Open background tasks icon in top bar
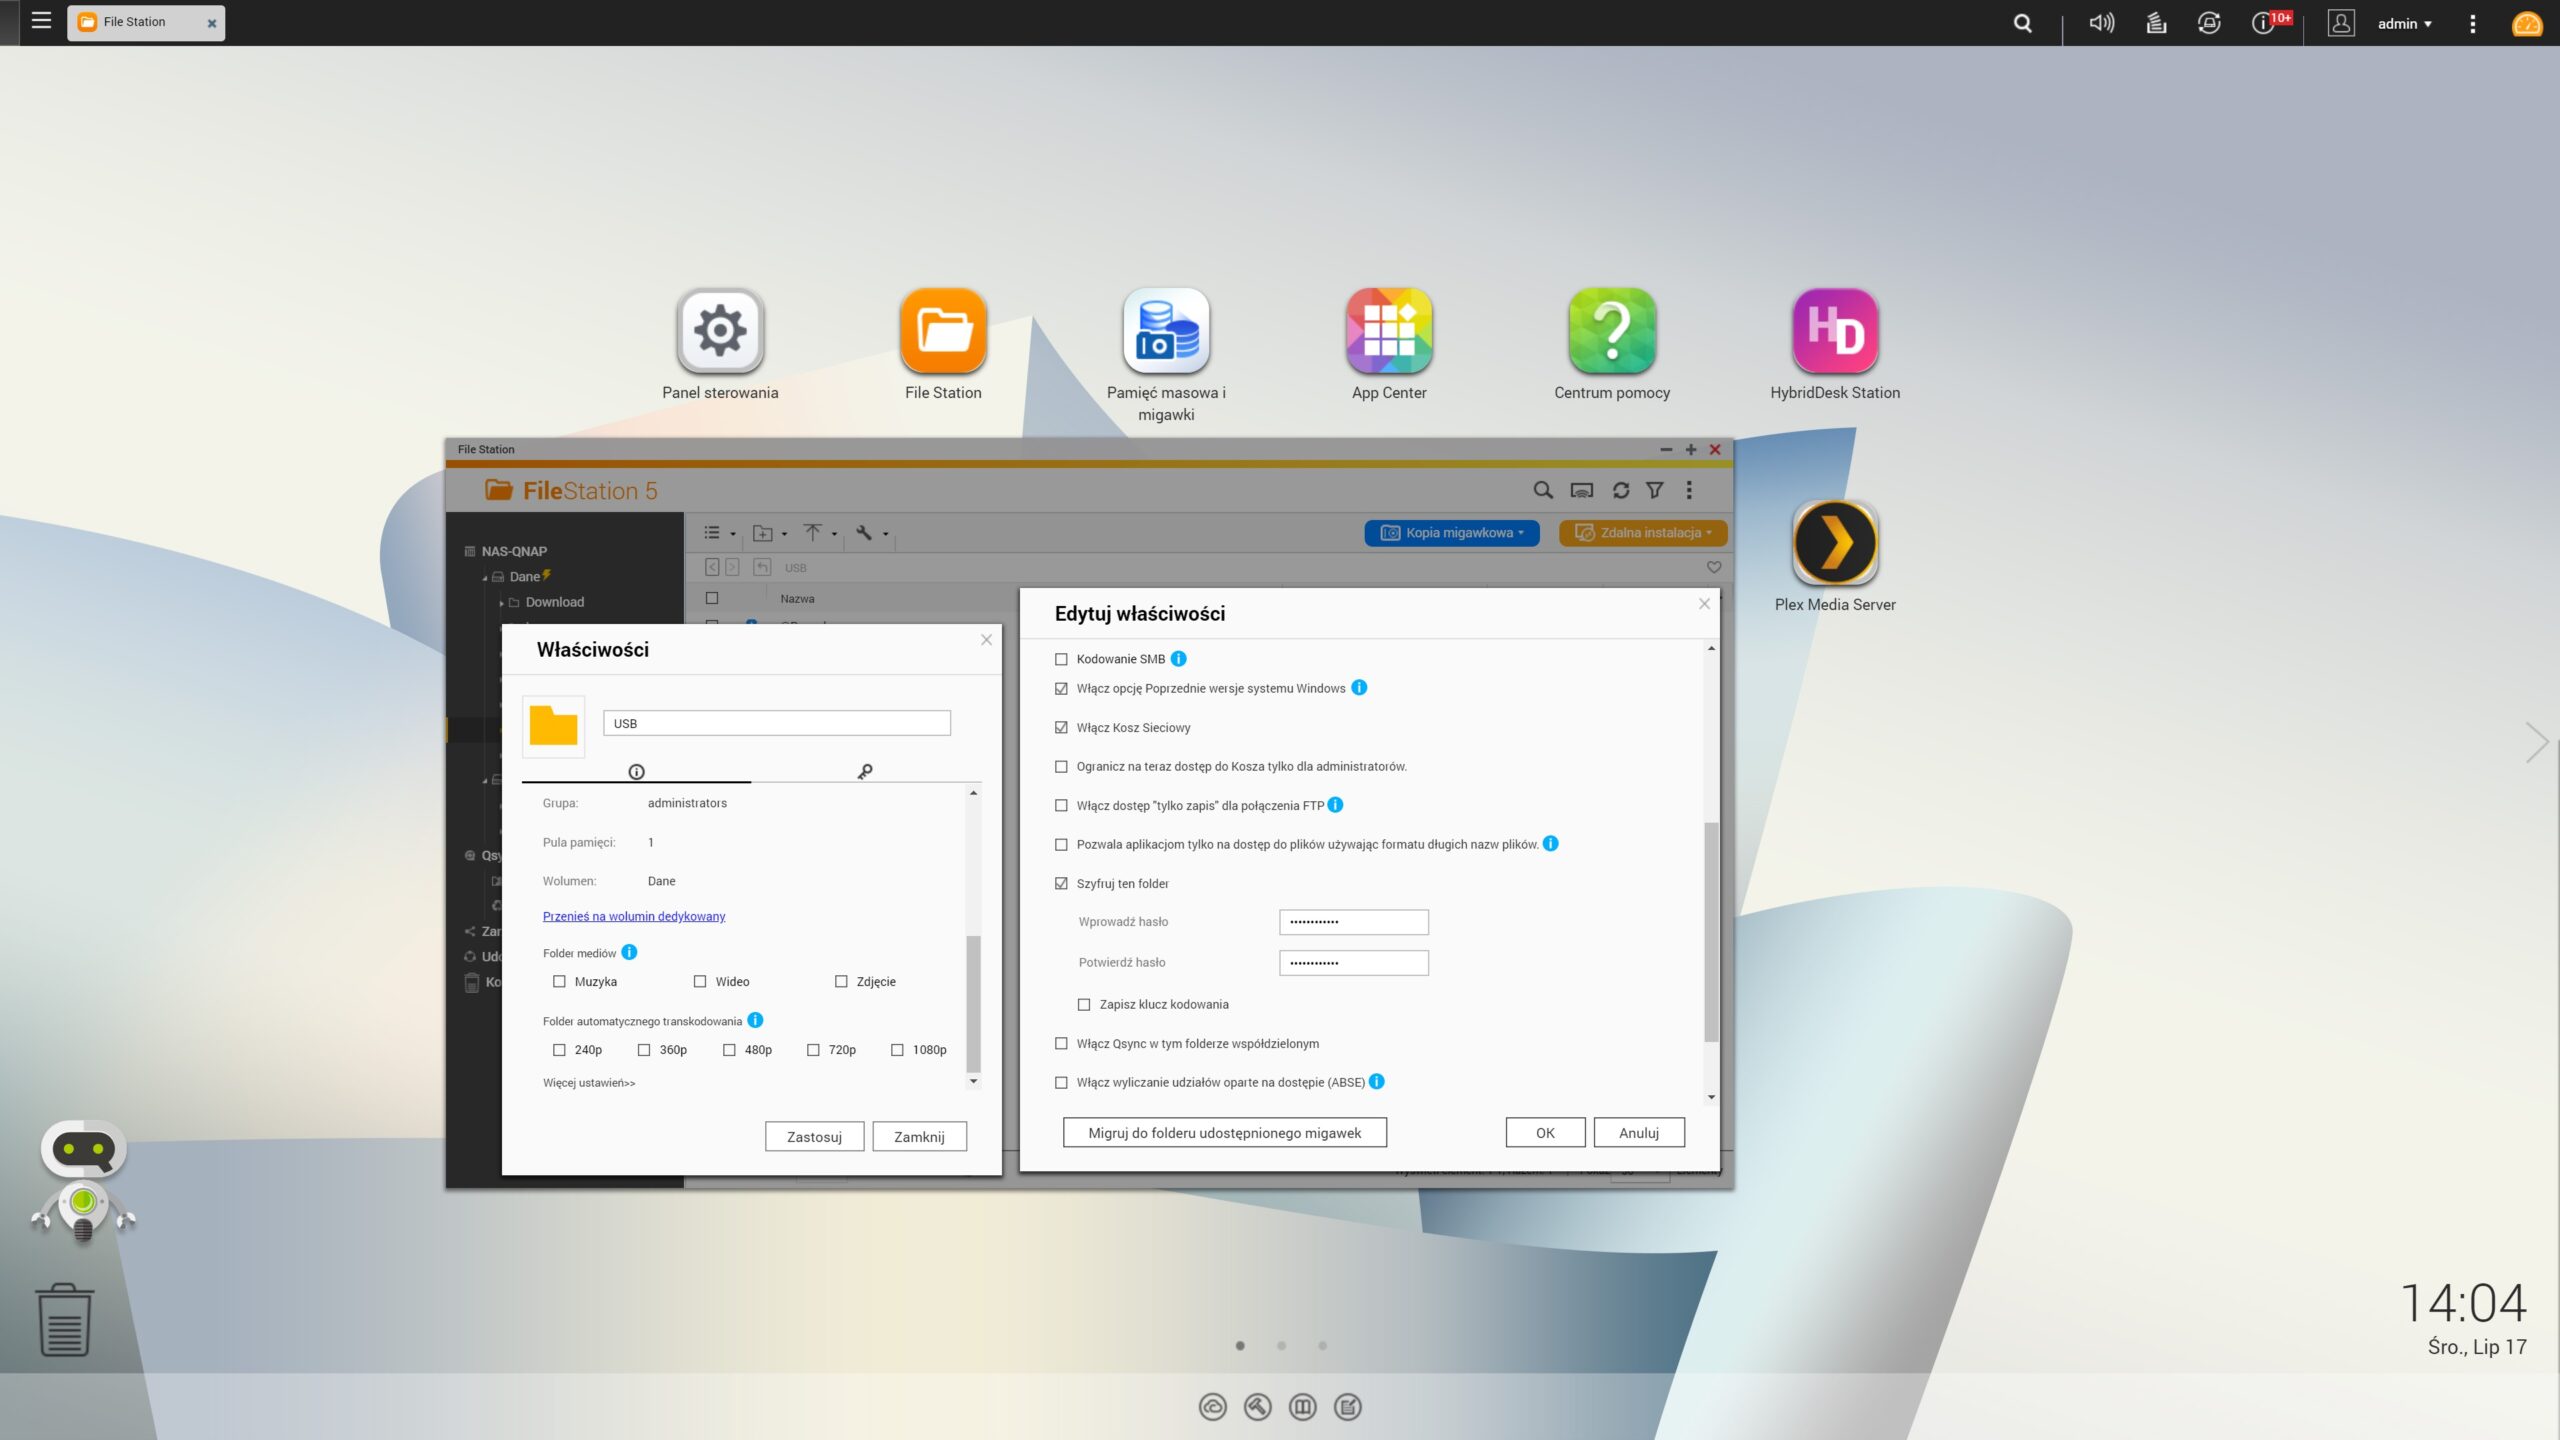This screenshot has width=2560, height=1440. pos(2156,23)
